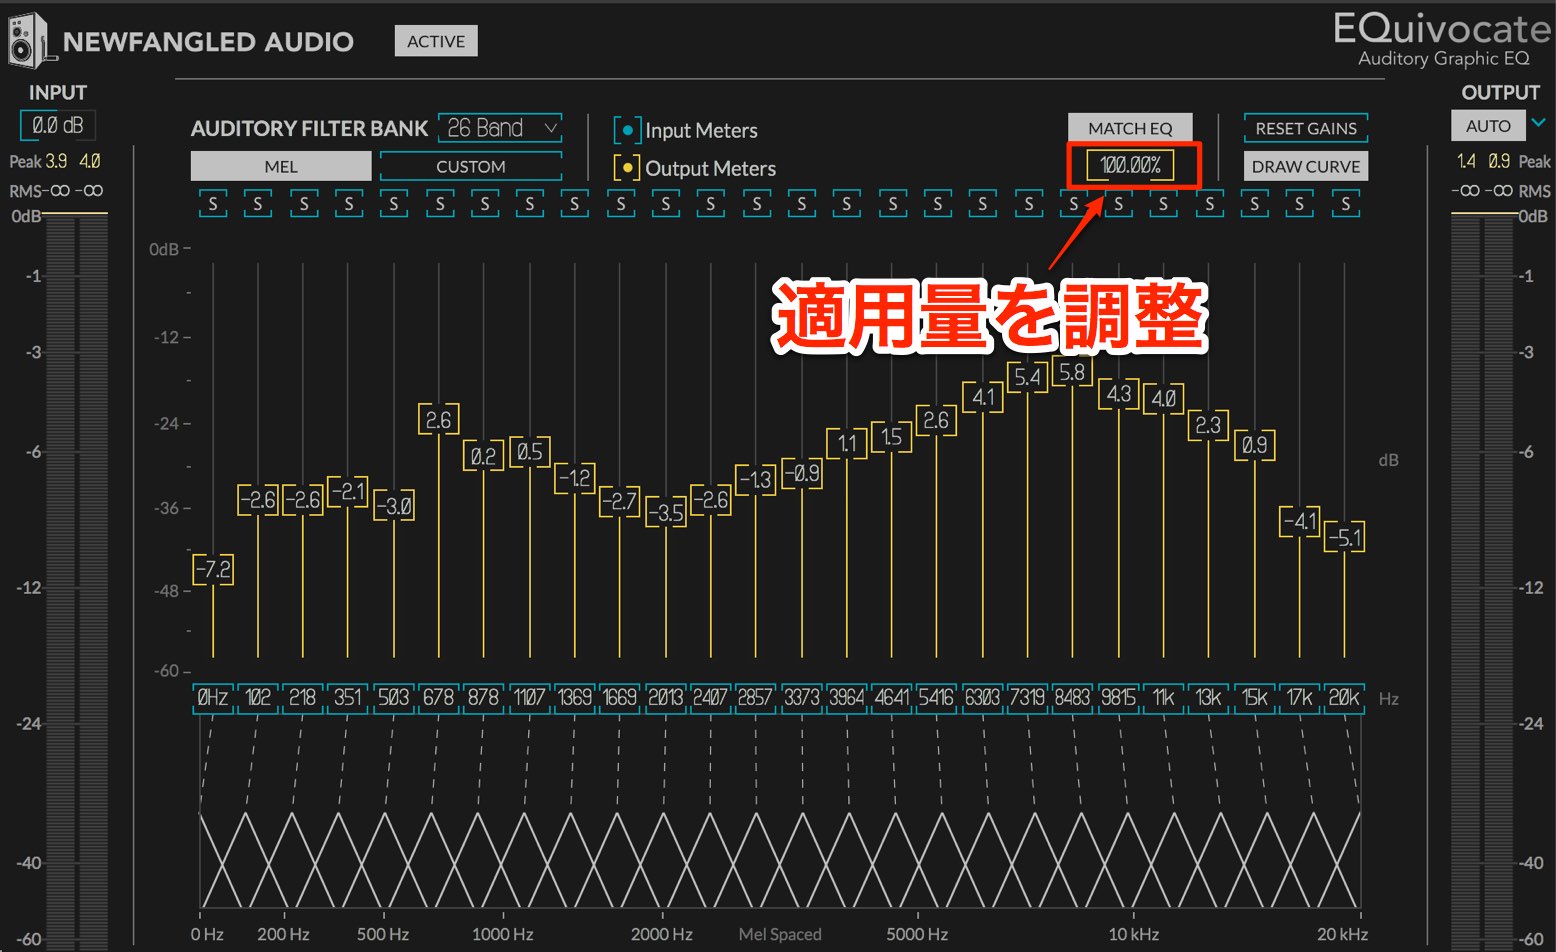Viewport: 1556px width, 952px height.
Task: Solo the 1107 Hz band
Action: coord(530,204)
